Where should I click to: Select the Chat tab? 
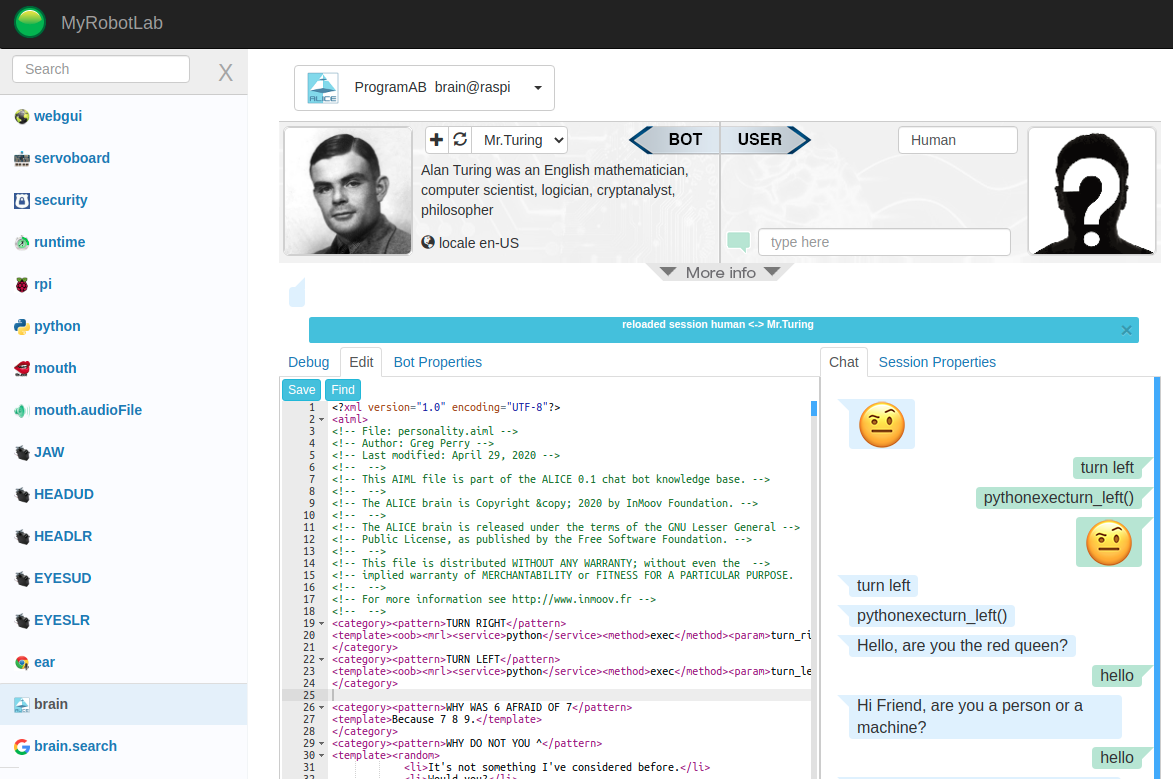(x=844, y=362)
